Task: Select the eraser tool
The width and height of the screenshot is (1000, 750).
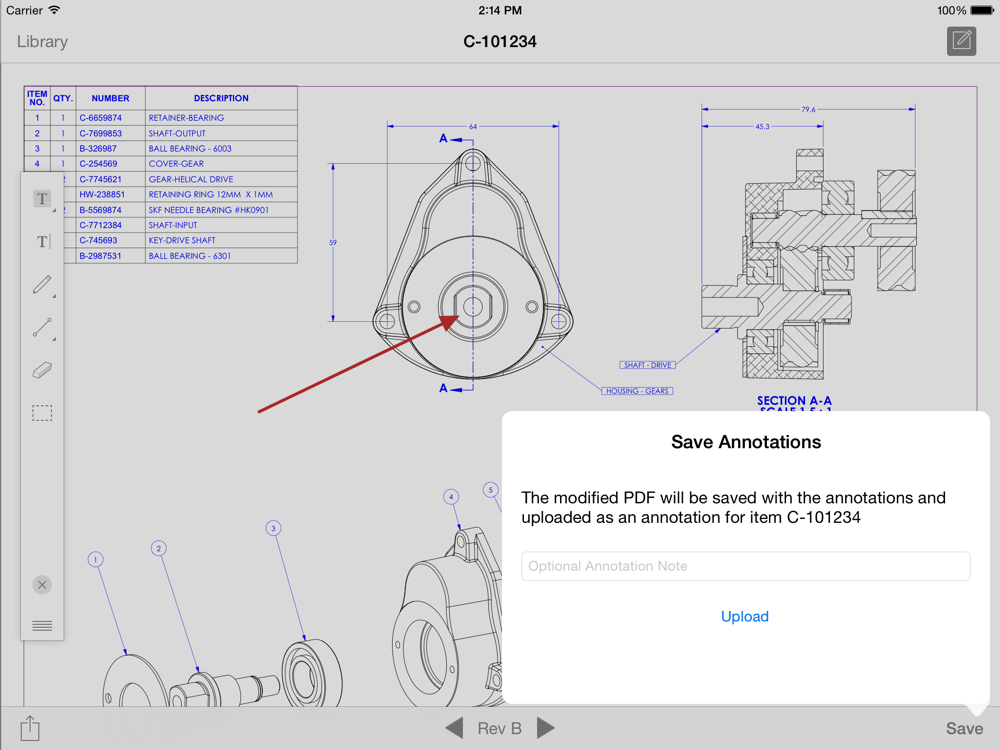Action: [x=42, y=370]
